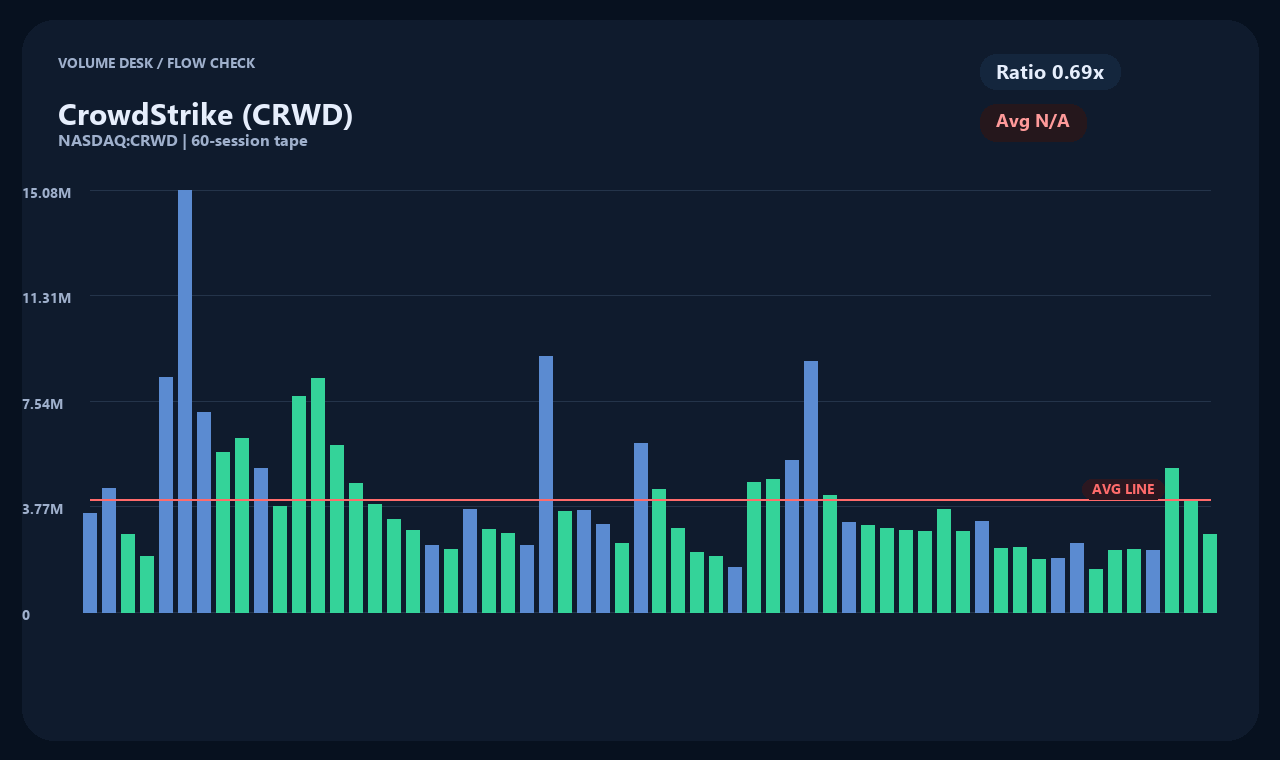Screen dimensions: 1280x760
Task: Click the Avg N/A badge
Action: (1033, 122)
